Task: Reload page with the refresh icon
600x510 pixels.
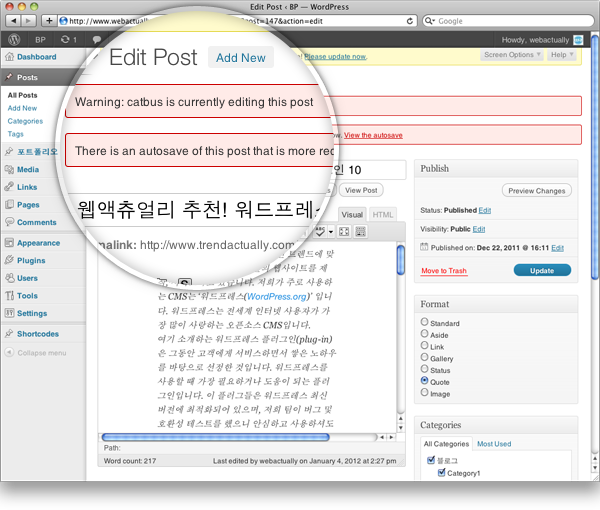Action: [x=409, y=21]
